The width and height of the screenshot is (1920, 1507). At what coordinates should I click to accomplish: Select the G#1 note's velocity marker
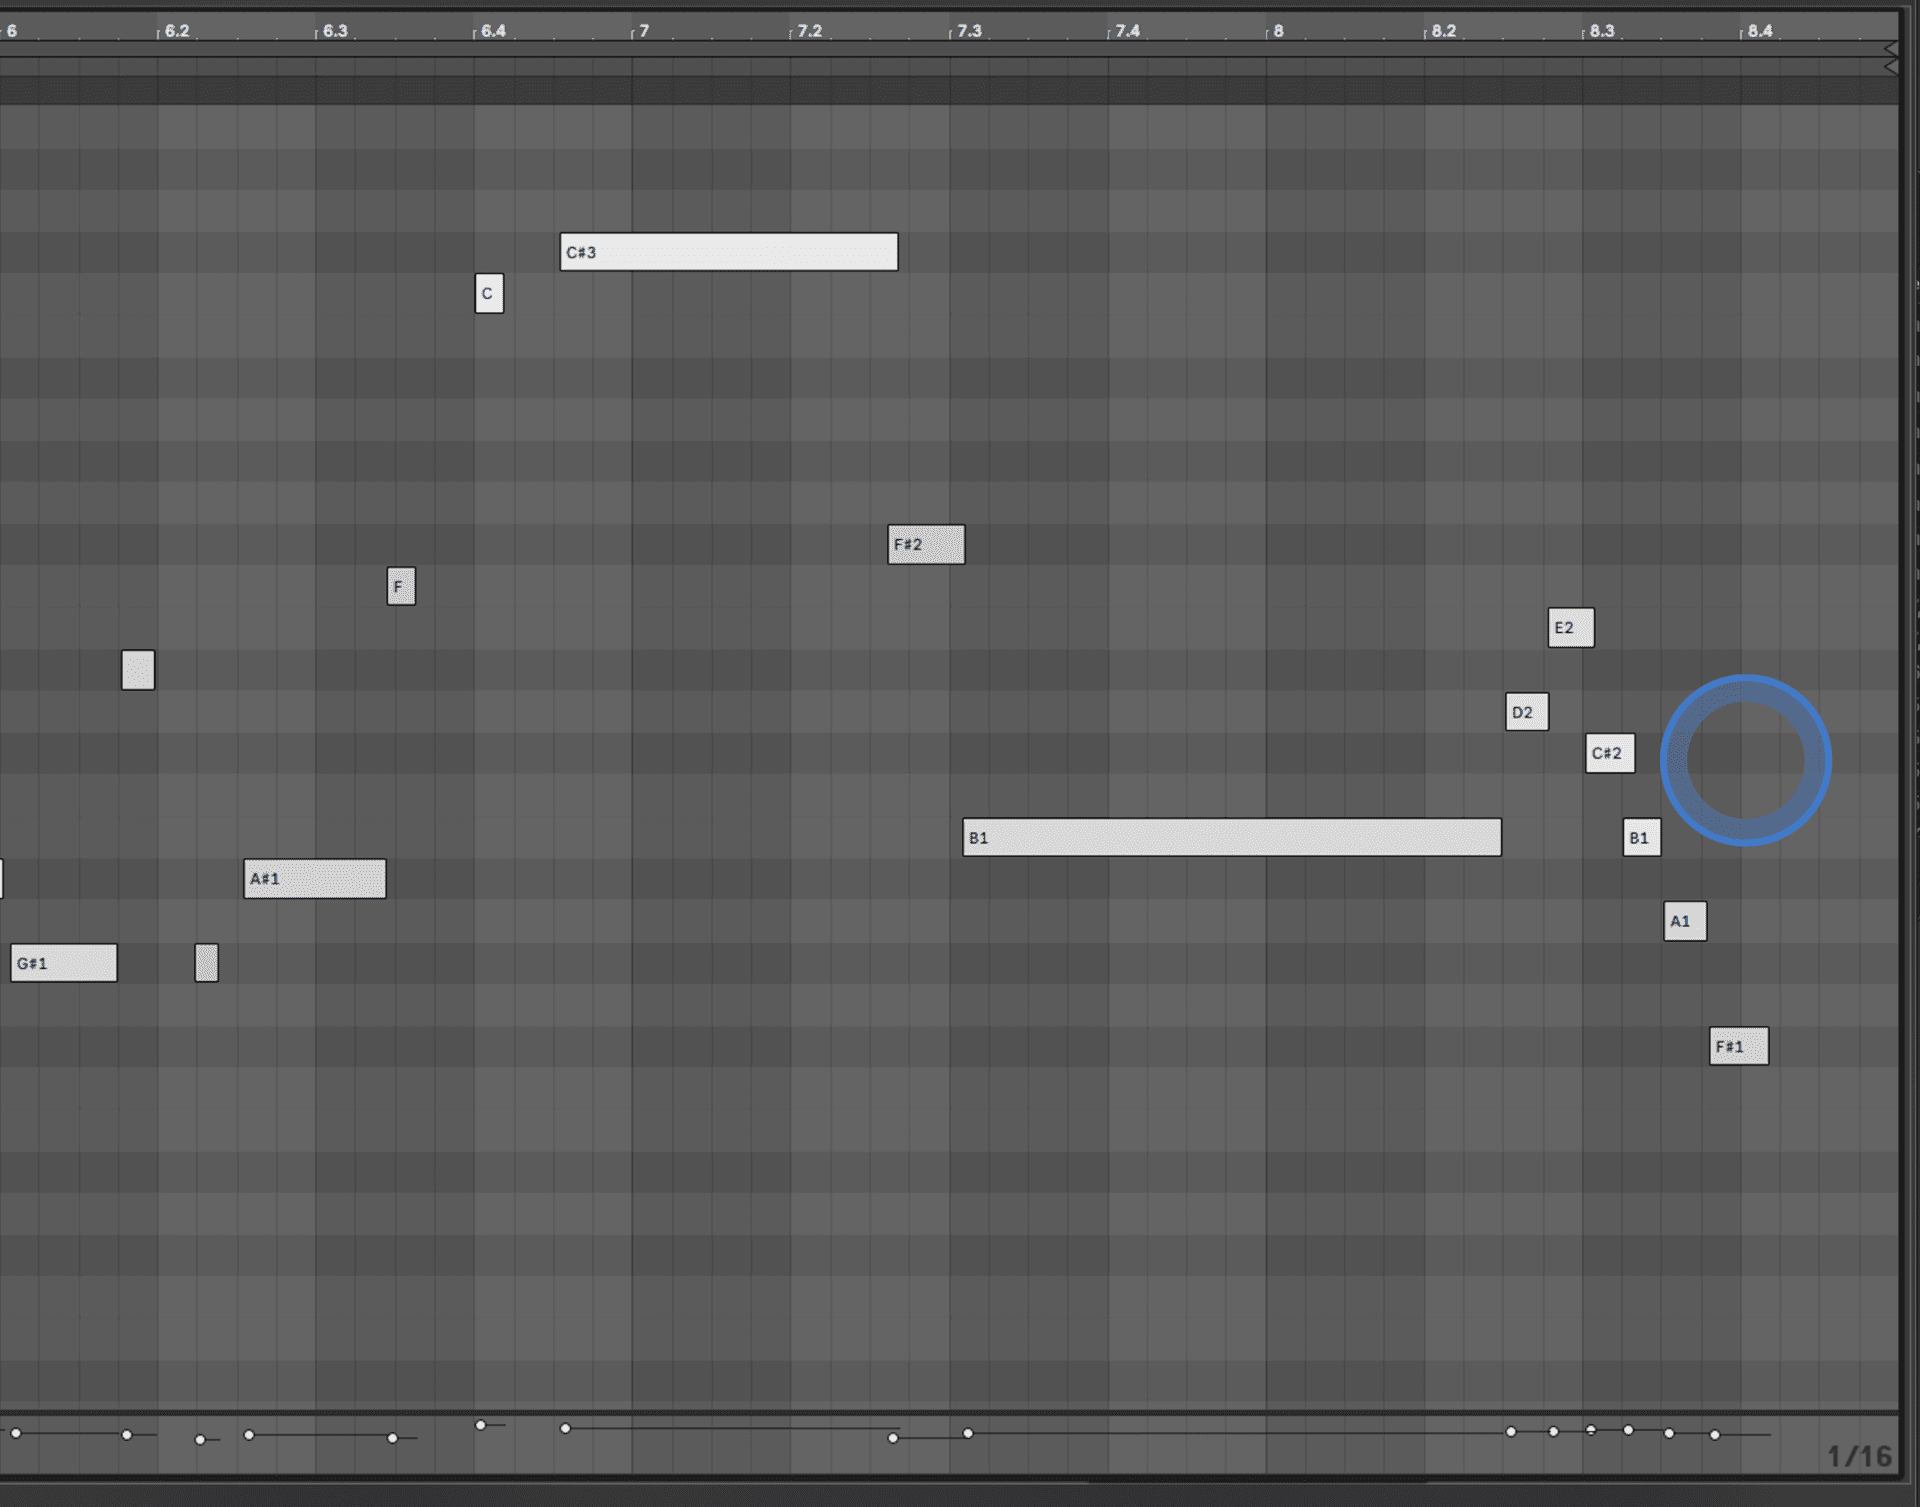(16, 1434)
